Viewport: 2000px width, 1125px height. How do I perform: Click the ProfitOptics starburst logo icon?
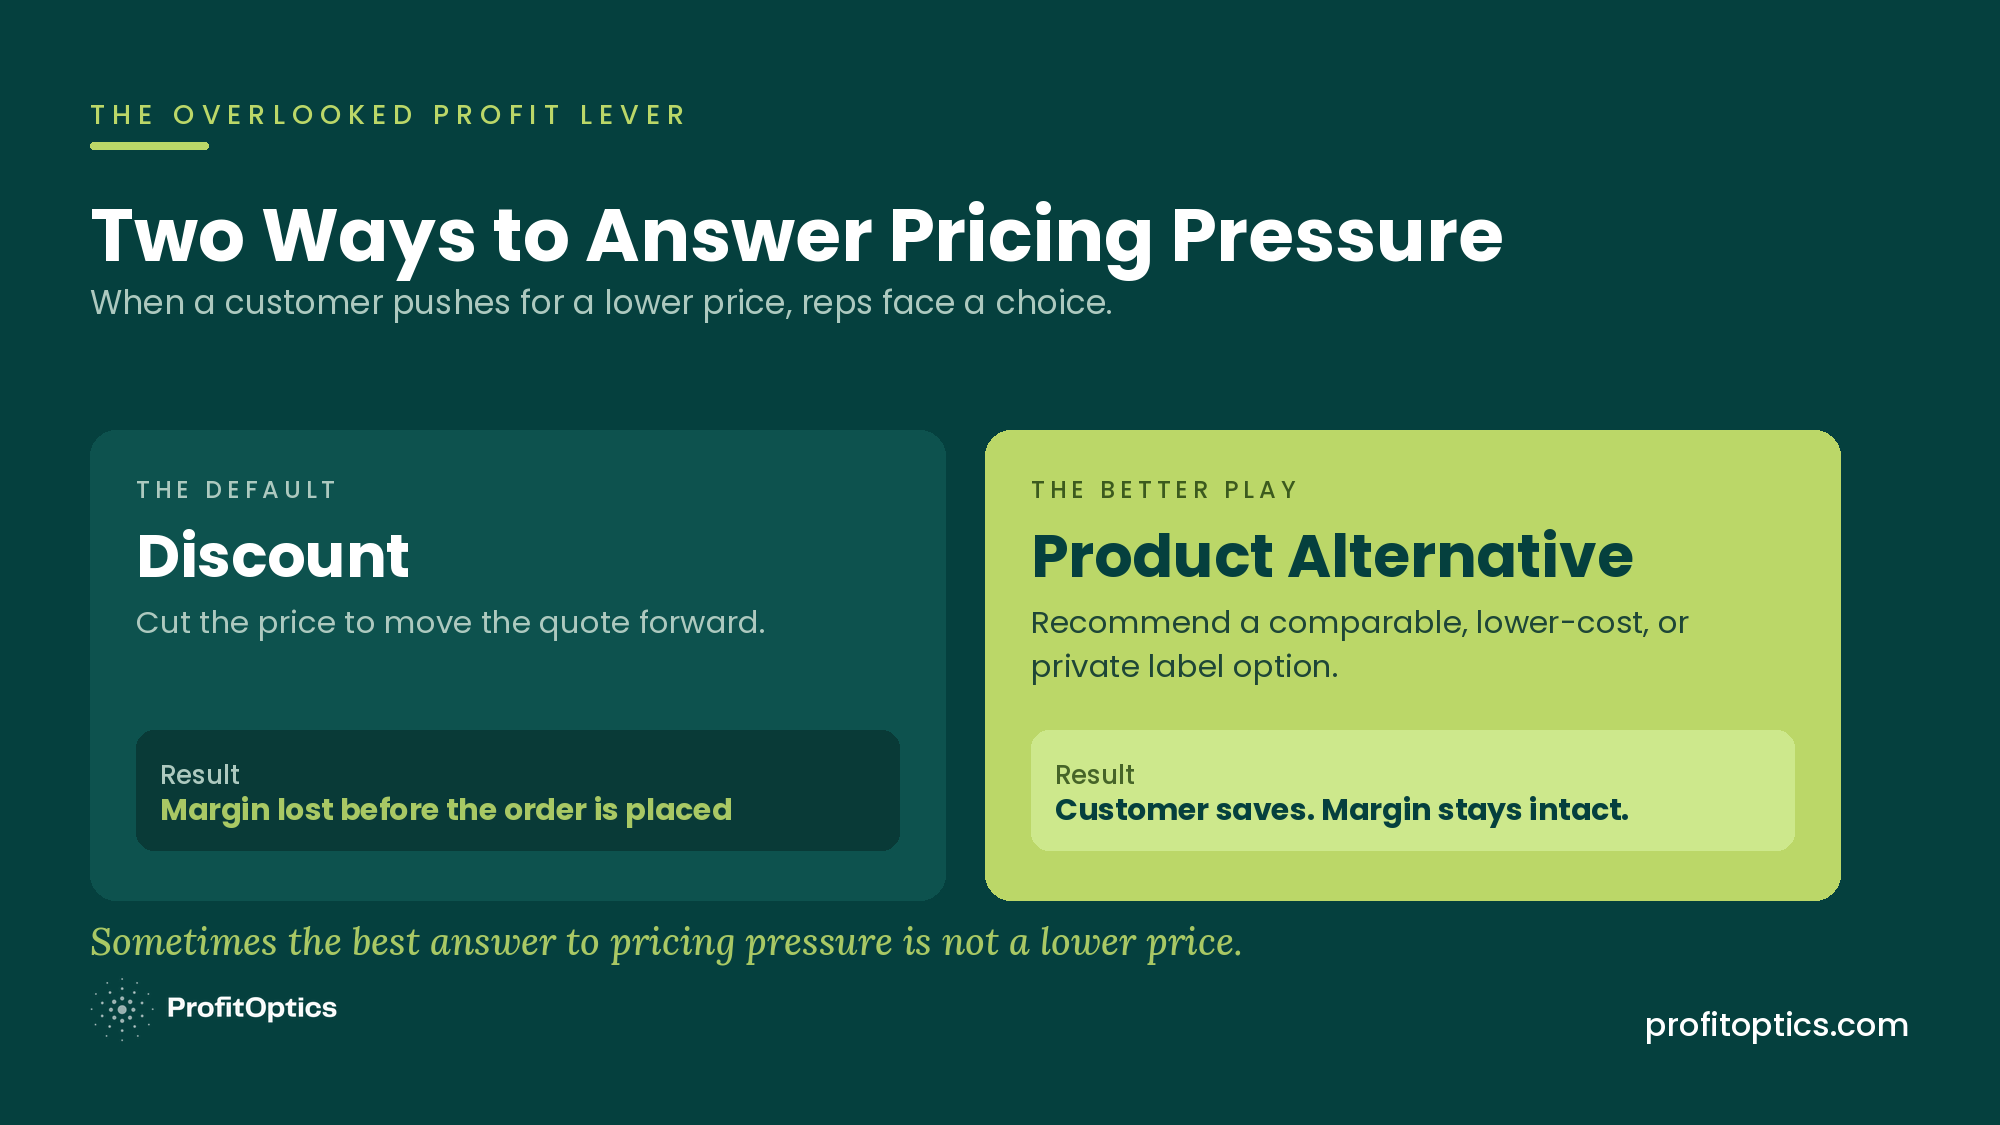click(x=122, y=1009)
